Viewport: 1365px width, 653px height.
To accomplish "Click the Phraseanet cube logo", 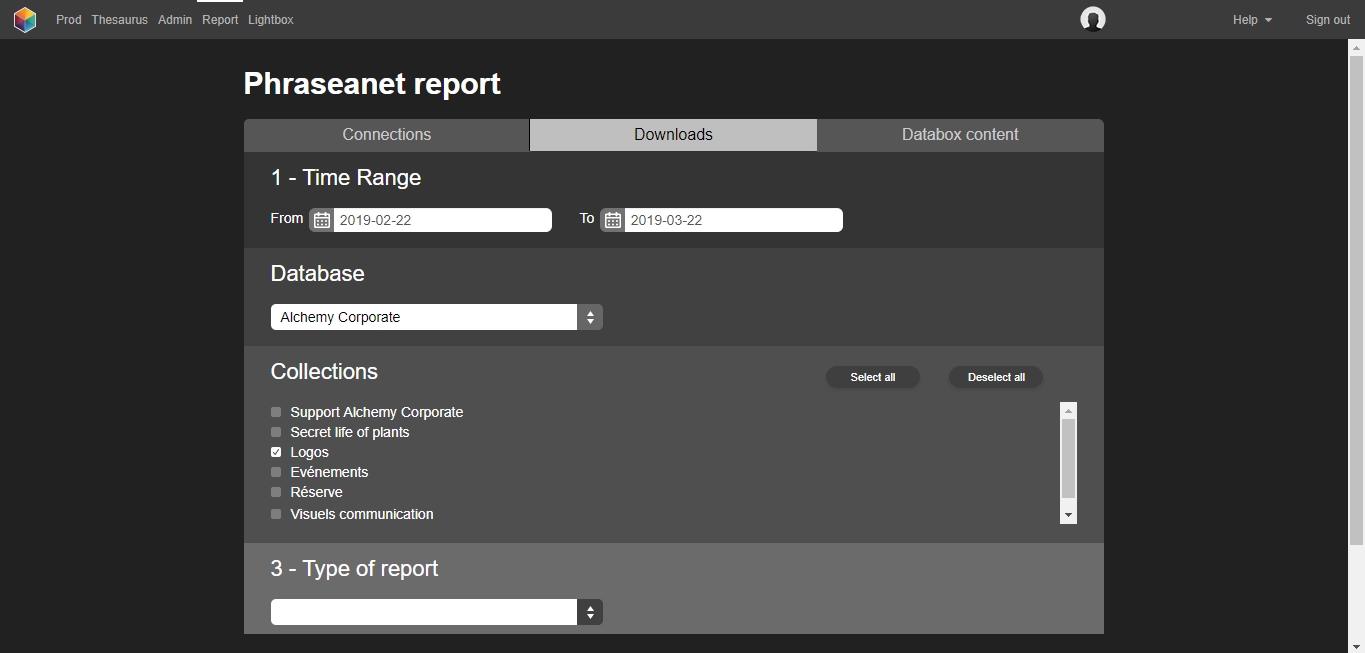I will [25, 20].
